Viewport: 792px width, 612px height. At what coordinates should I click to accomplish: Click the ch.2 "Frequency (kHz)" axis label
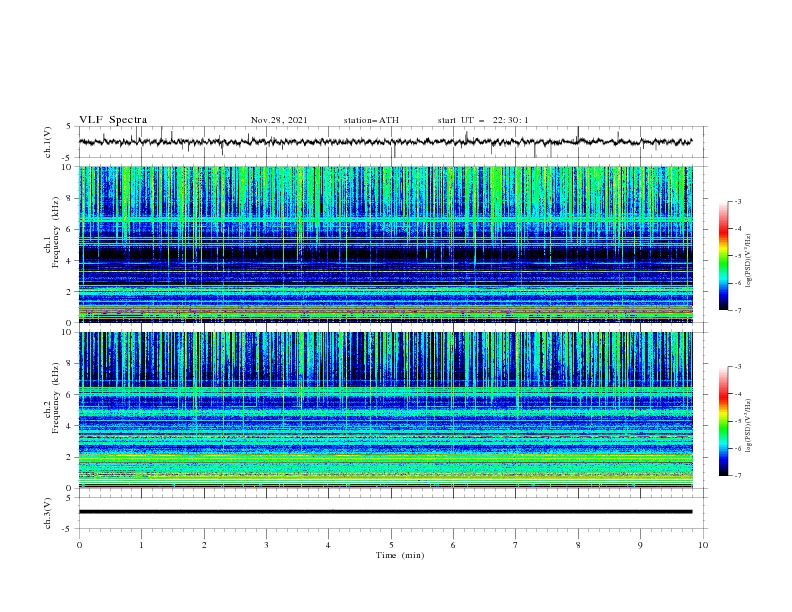(x=56, y=397)
